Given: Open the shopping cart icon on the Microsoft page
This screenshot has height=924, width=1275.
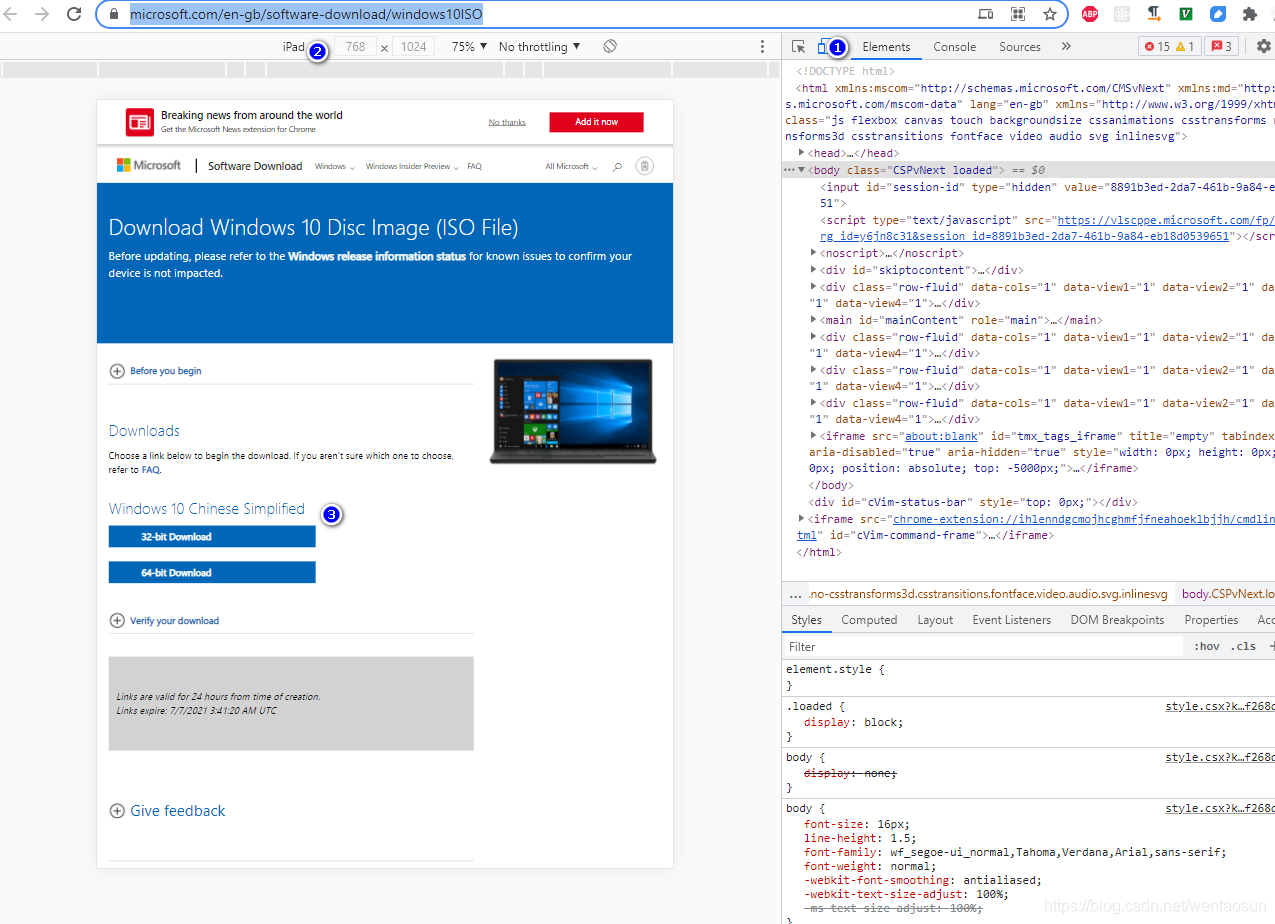Looking at the screenshot, I should [644, 166].
